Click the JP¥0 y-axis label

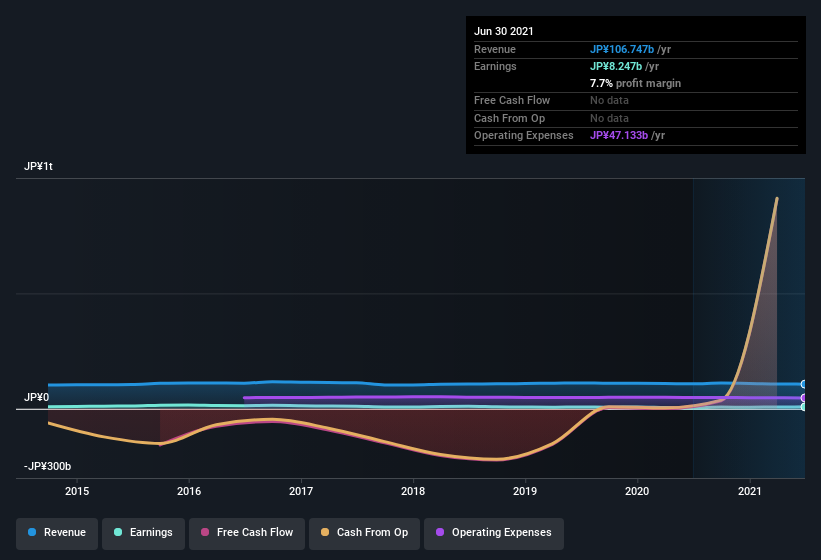(x=36, y=398)
